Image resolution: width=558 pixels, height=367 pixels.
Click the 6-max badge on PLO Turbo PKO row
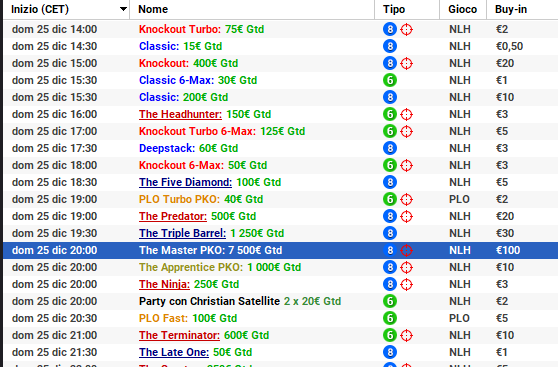(x=390, y=199)
